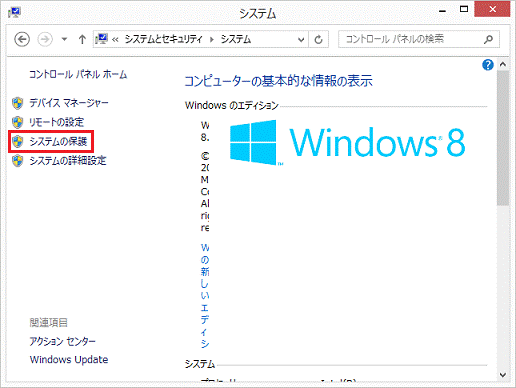Image resolution: width=516 pixels, height=388 pixels.
Task: Maximize the システム window
Action: 464,10
